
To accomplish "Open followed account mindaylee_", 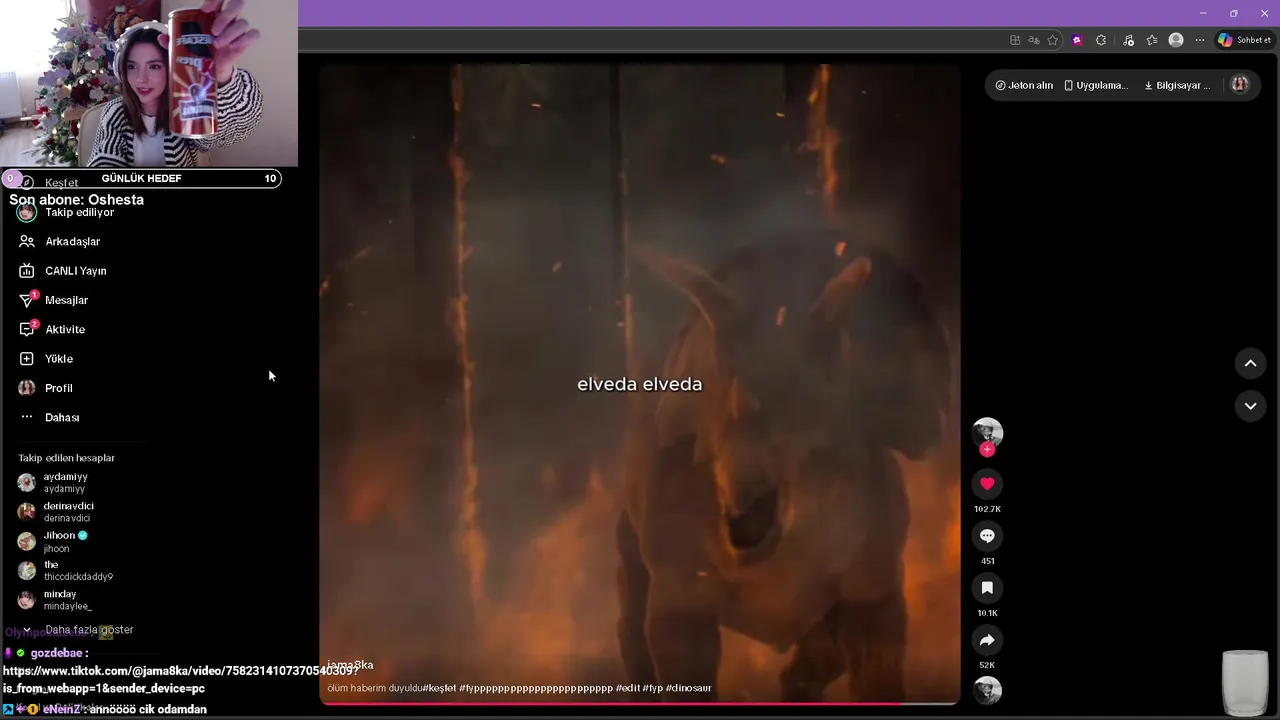I will pos(67,600).
